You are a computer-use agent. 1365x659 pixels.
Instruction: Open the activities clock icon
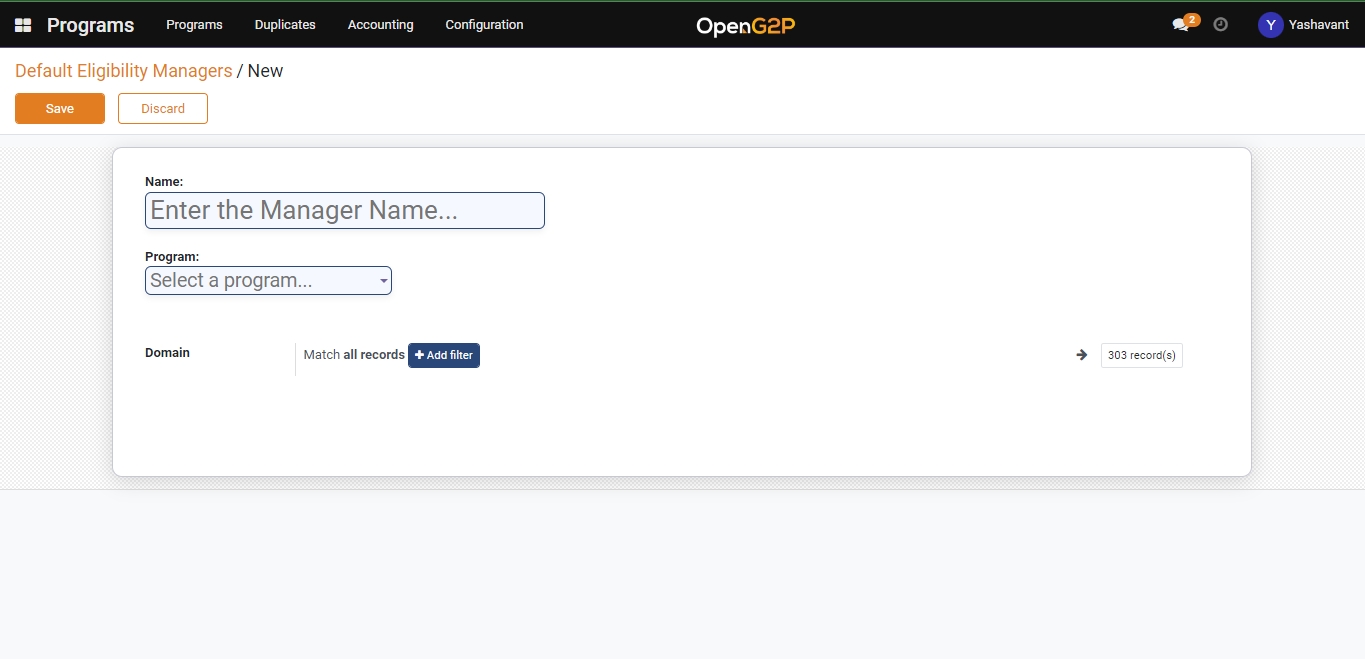pos(1220,25)
